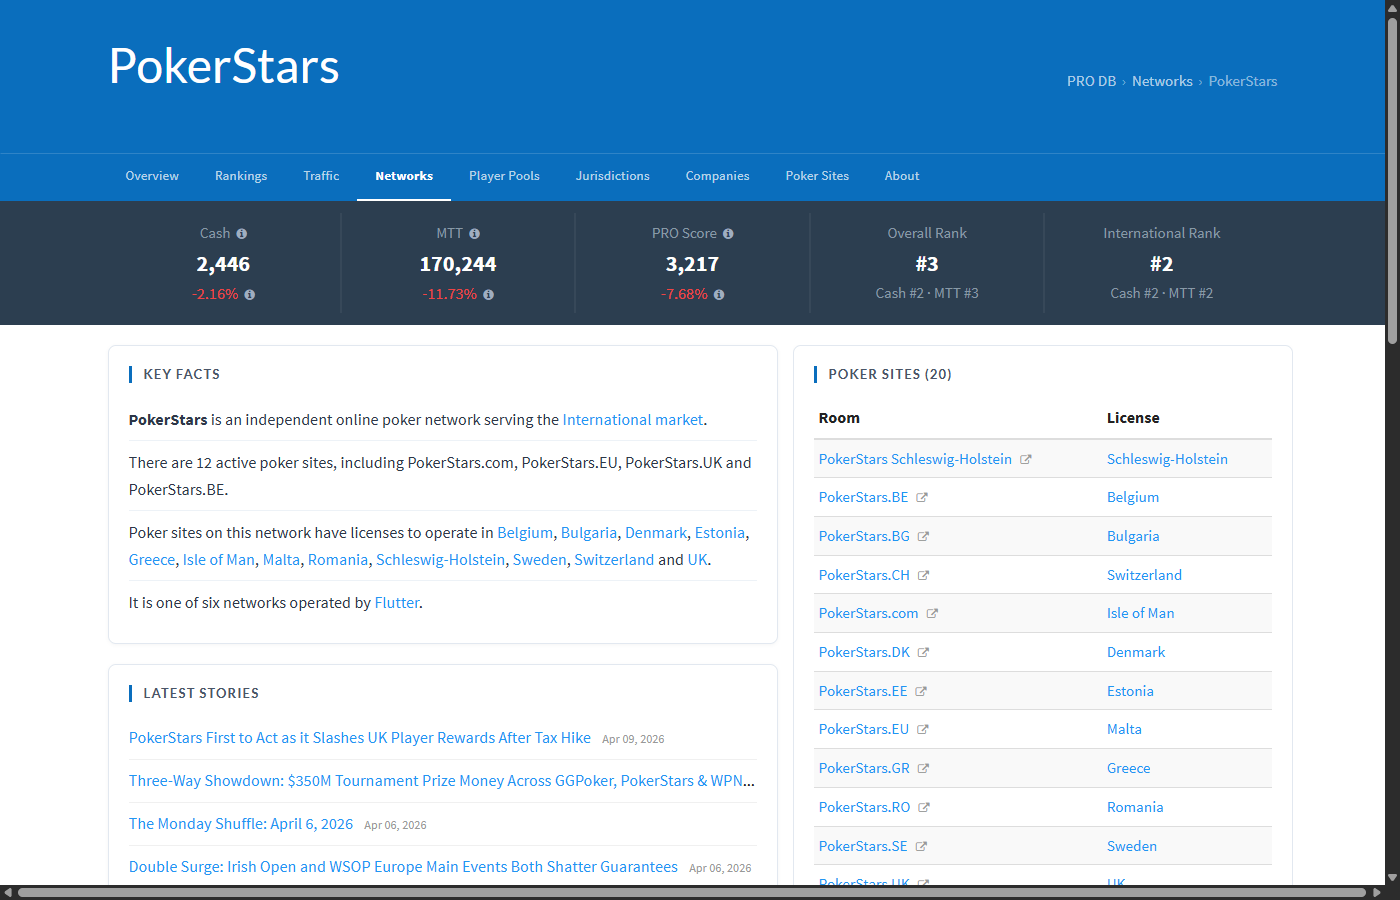
Task: Open PokerStars.BE via its external link icon
Action: point(921,497)
